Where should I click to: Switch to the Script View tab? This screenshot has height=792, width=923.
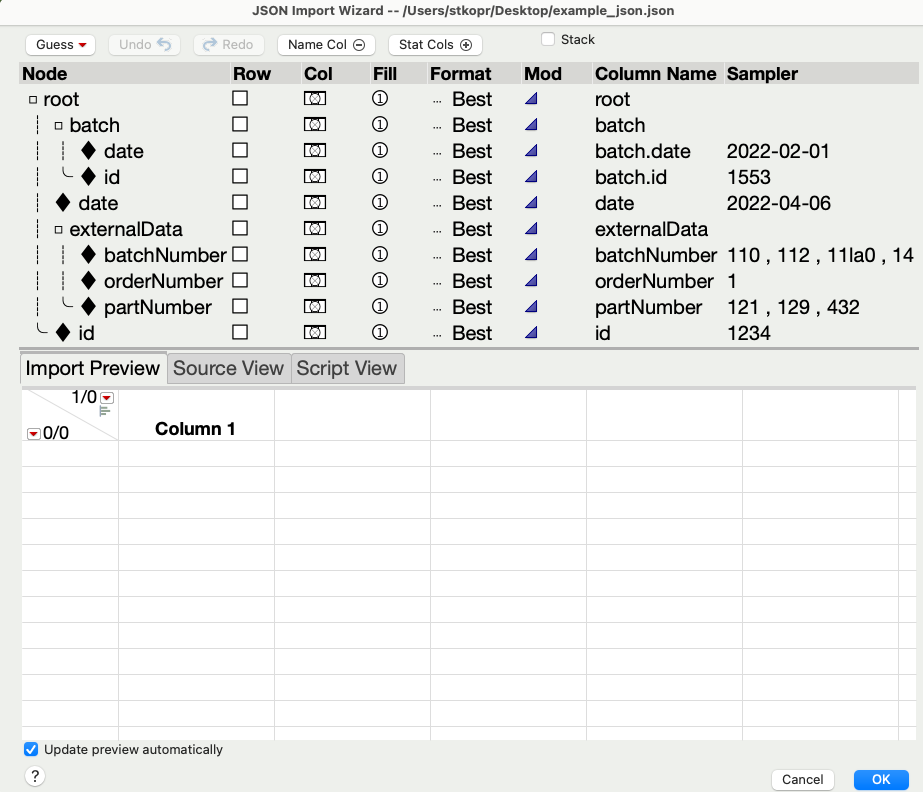(346, 368)
